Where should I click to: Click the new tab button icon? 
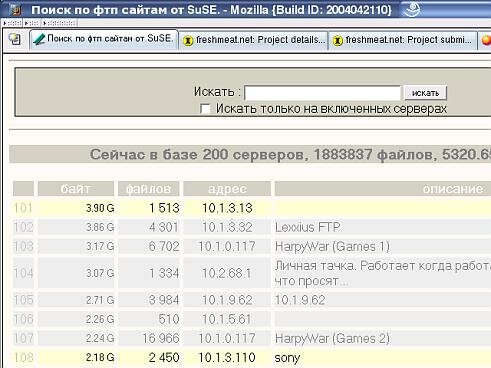(x=15, y=39)
